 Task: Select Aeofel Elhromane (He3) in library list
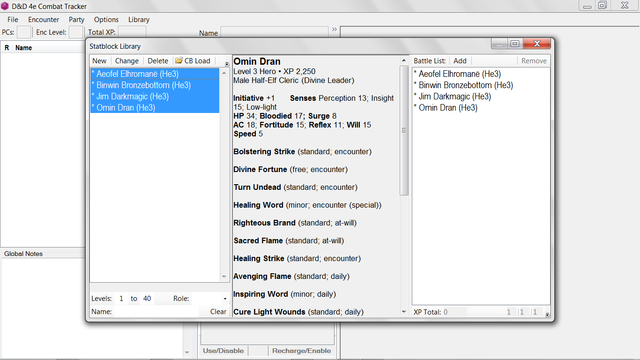pyautogui.click(x=154, y=74)
